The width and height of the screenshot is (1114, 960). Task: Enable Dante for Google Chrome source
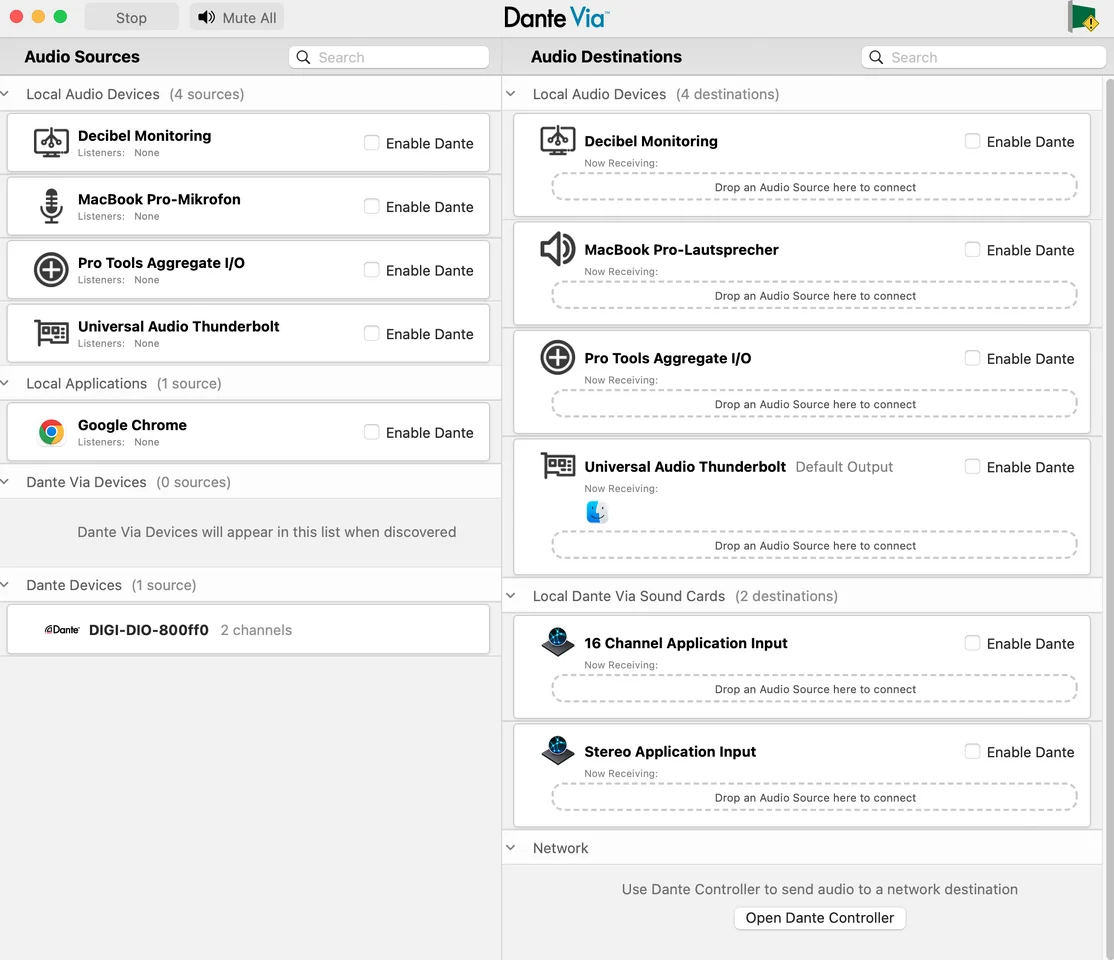pyautogui.click(x=372, y=432)
